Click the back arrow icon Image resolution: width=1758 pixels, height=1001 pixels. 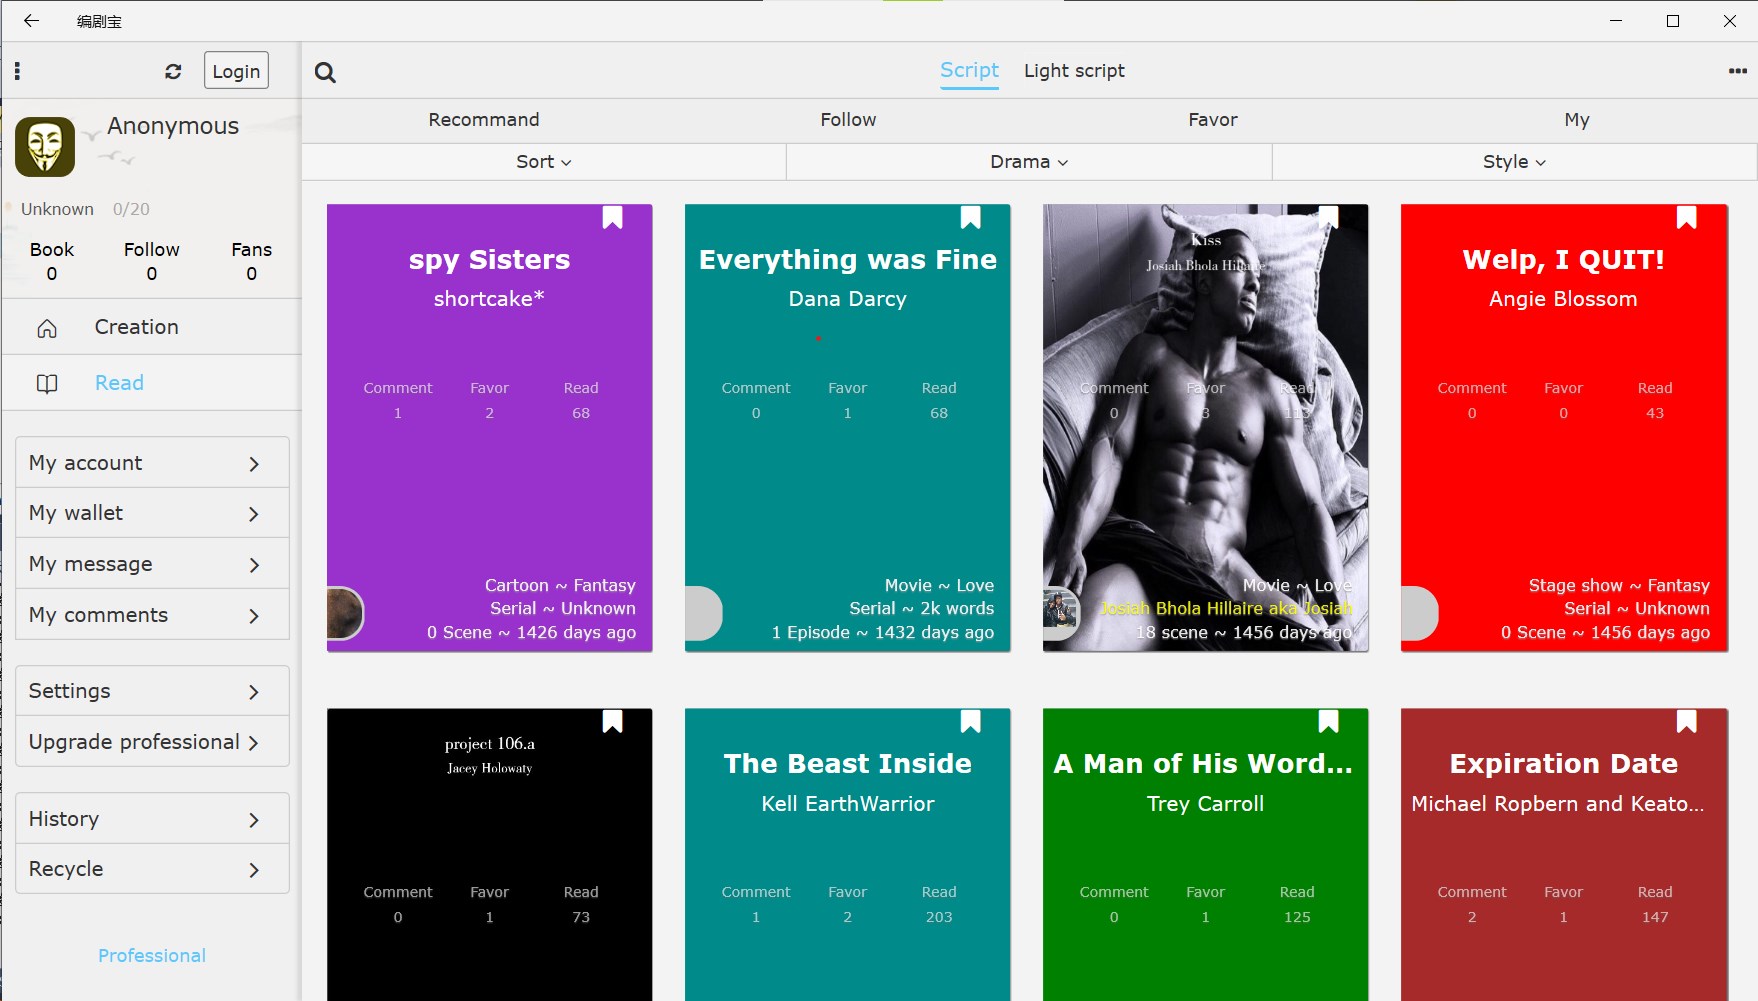(x=31, y=20)
